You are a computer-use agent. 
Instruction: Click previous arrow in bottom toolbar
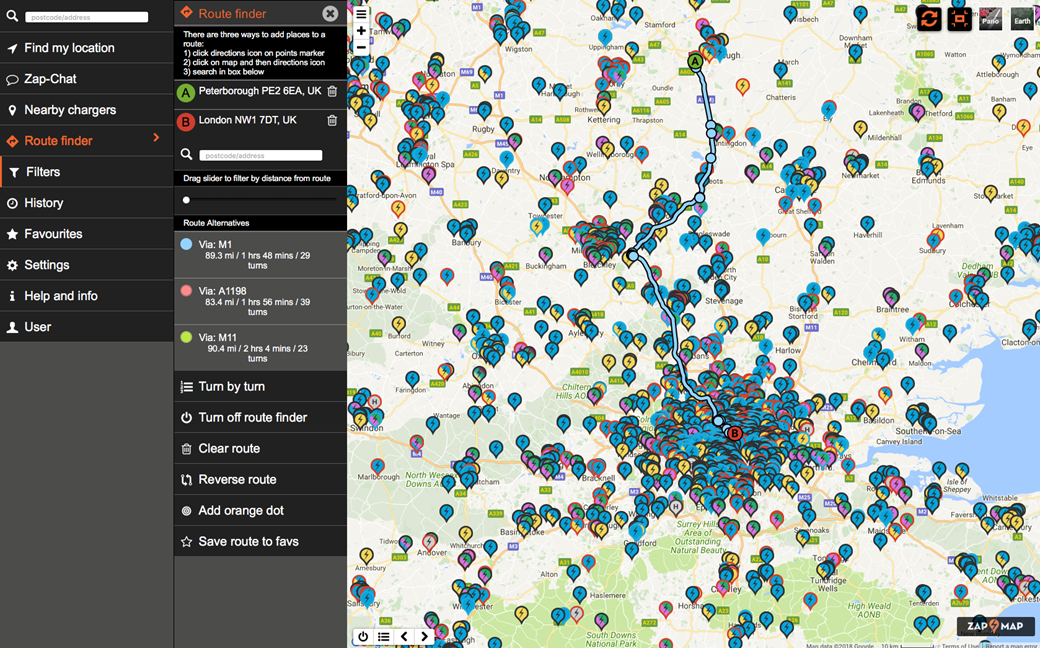pos(404,637)
